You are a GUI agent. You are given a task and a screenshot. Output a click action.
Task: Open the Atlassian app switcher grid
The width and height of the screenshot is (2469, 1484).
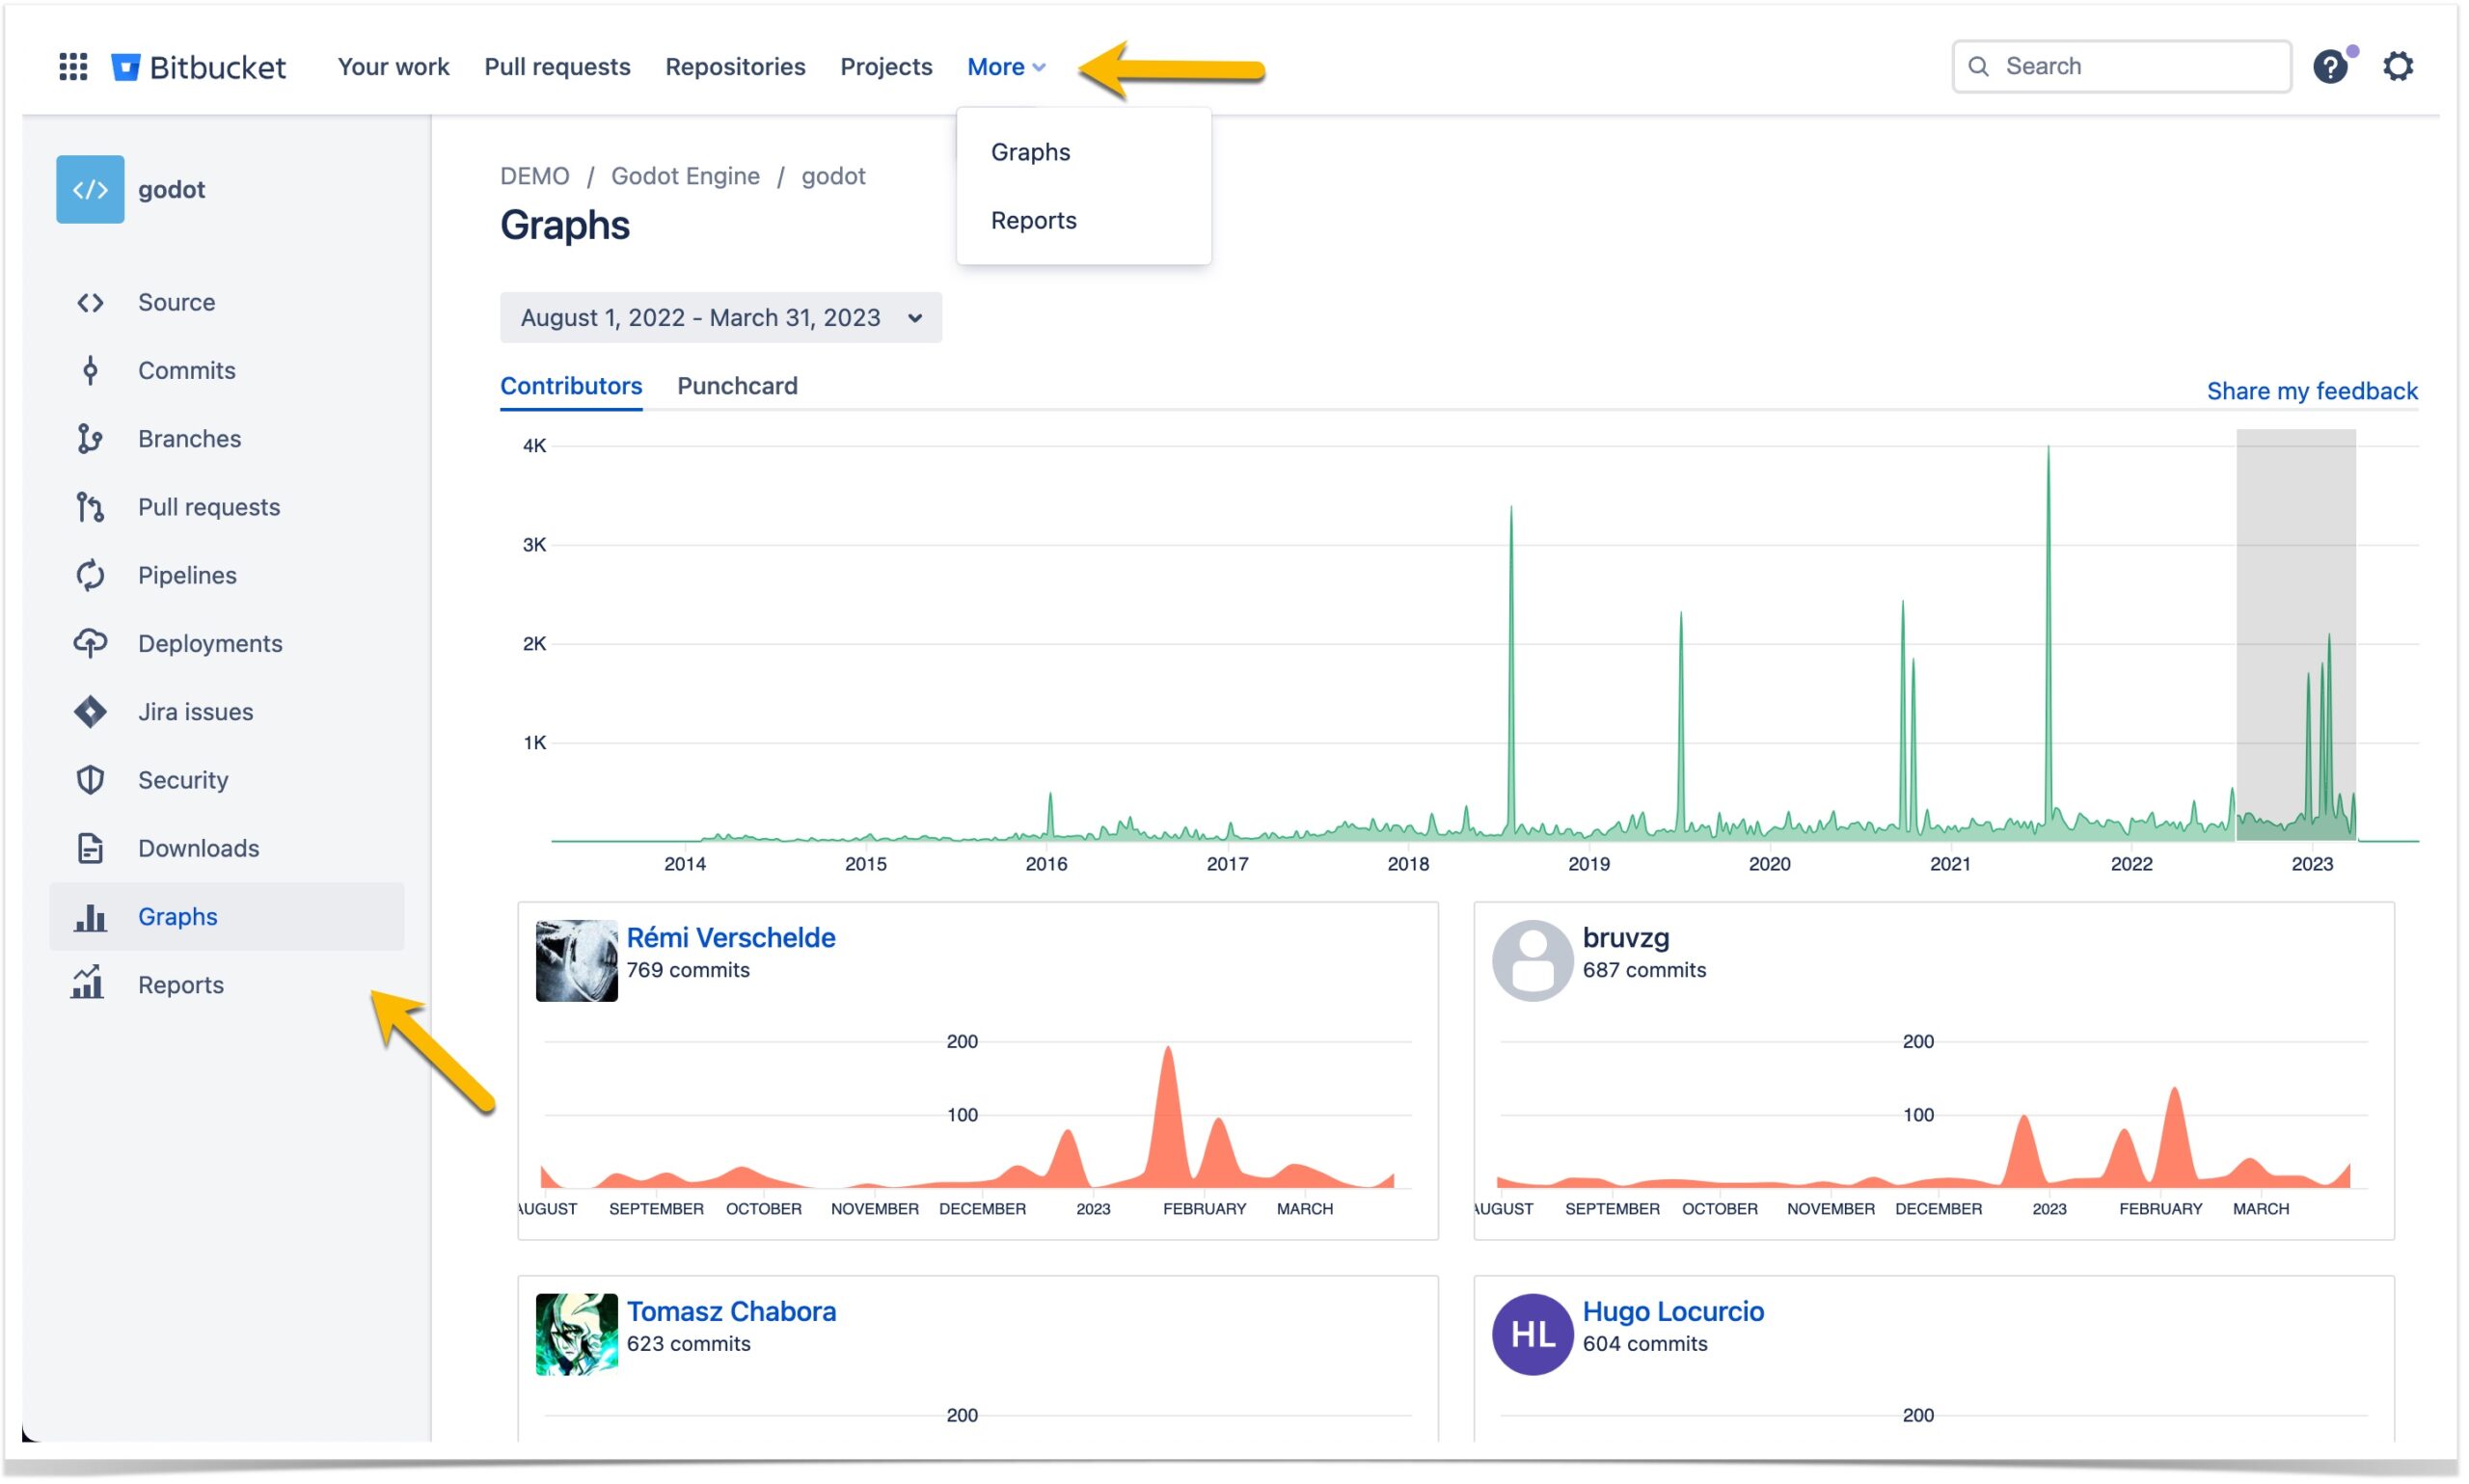point(72,66)
